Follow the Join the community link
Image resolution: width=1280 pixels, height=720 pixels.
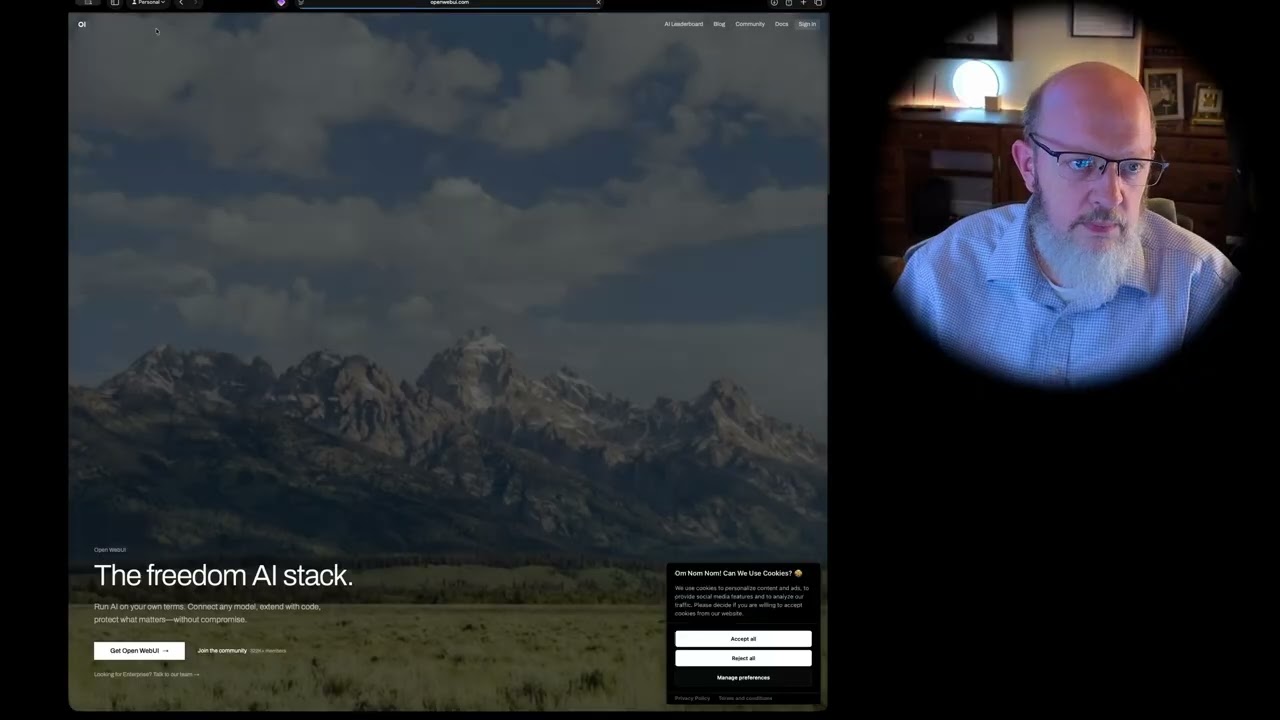tap(222, 651)
